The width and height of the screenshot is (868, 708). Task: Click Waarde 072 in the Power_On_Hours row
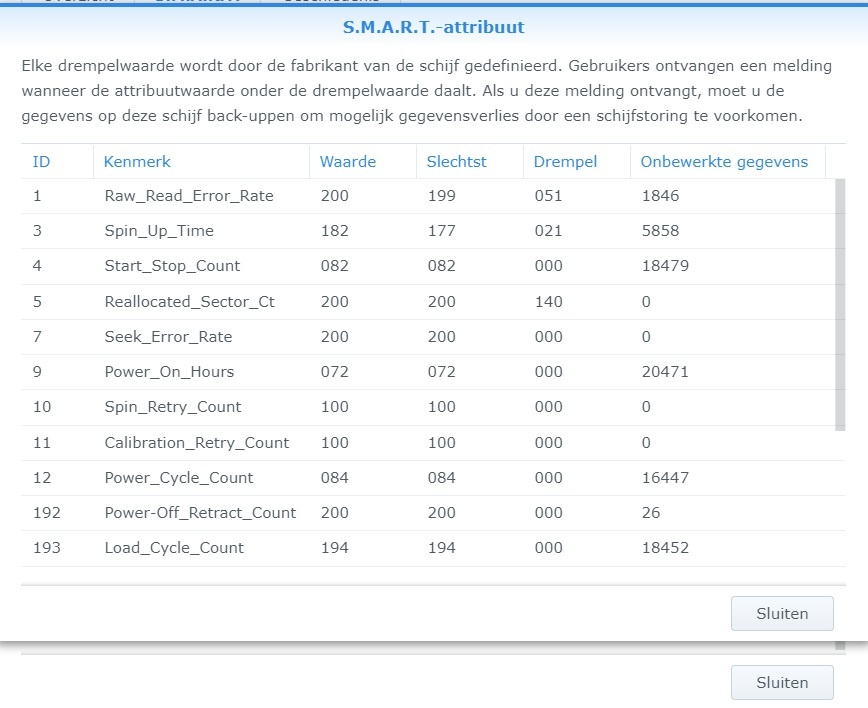[334, 371]
